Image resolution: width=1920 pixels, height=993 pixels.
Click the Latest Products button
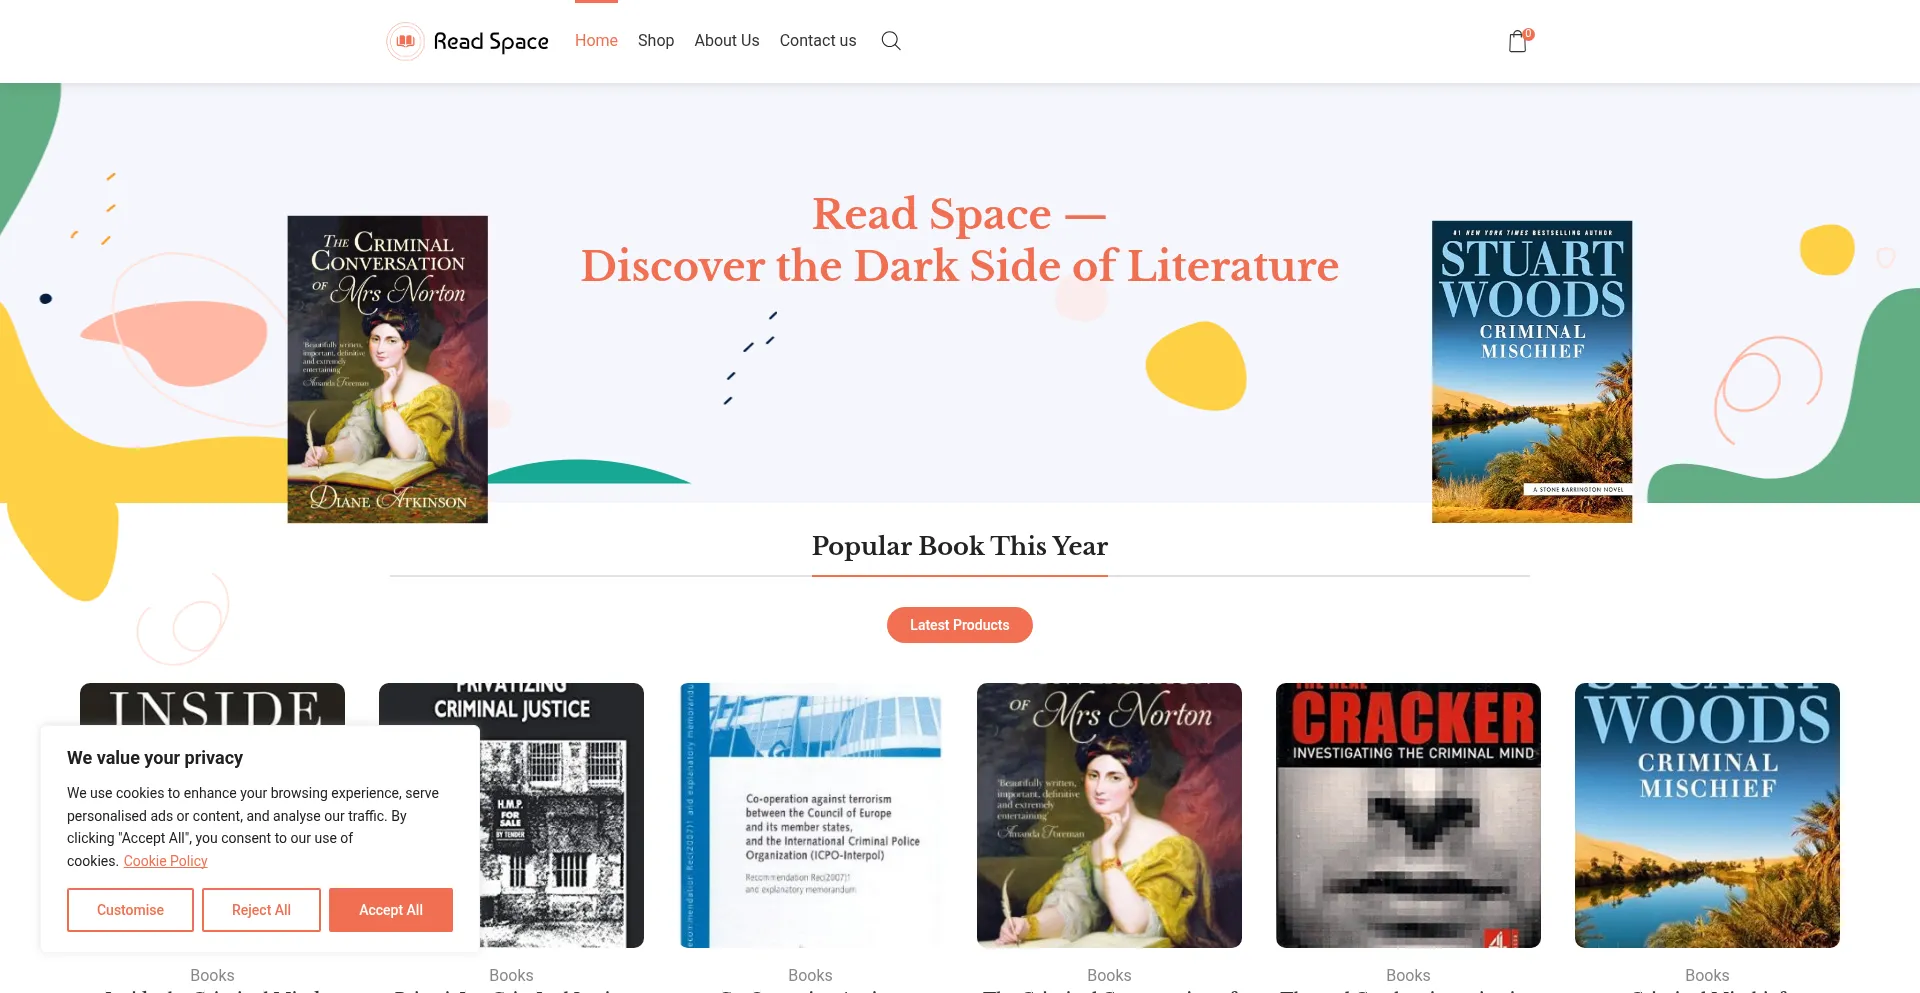(960, 625)
